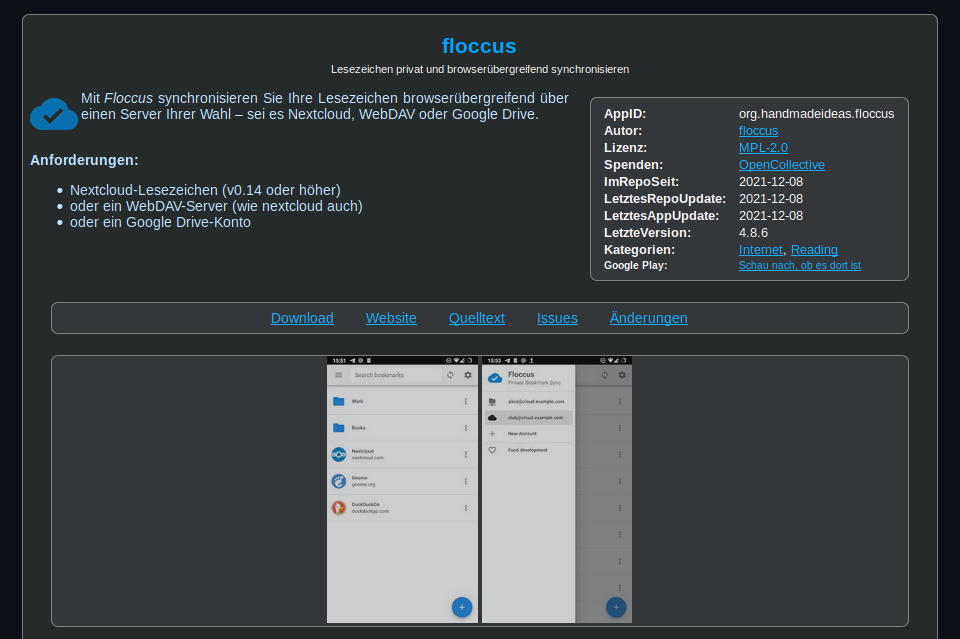Viewport: 960px width, 639px height.
Task: Tap the sync refresh icon beside the search bar
Action: tap(450, 374)
